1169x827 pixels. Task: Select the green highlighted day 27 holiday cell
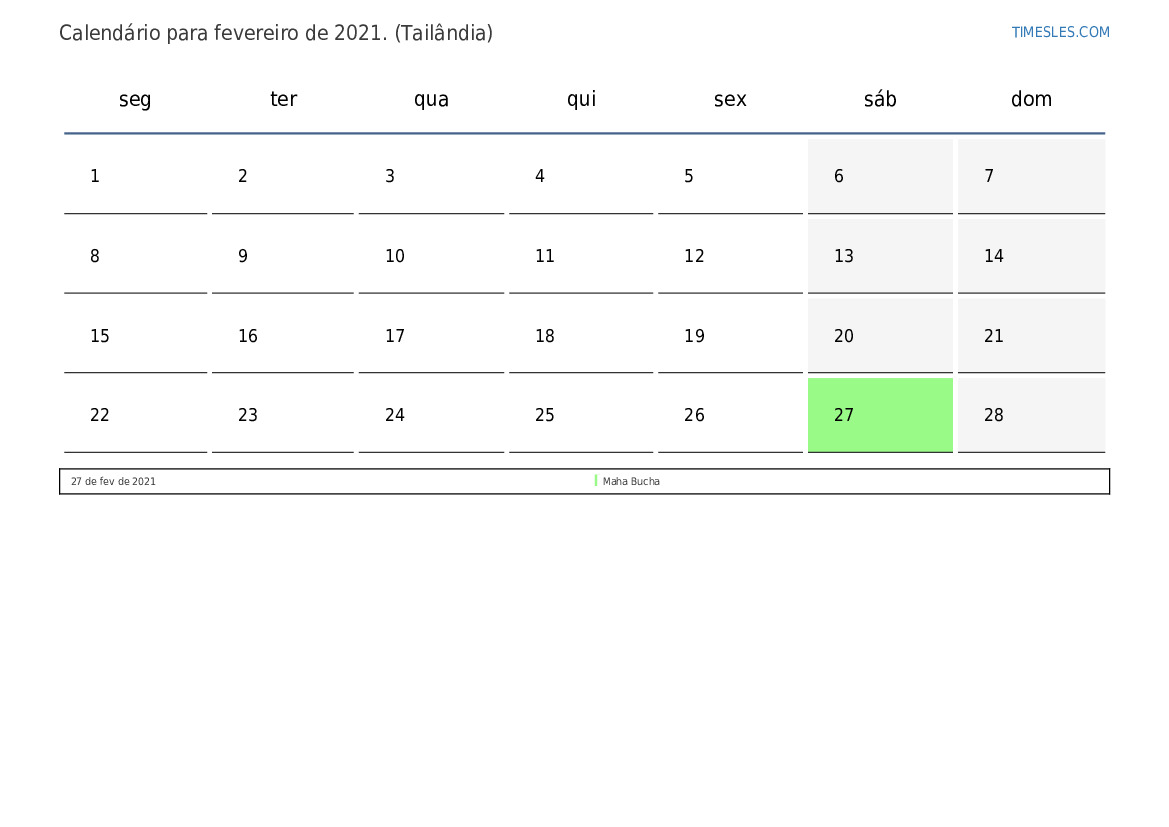pyautogui.click(x=880, y=415)
